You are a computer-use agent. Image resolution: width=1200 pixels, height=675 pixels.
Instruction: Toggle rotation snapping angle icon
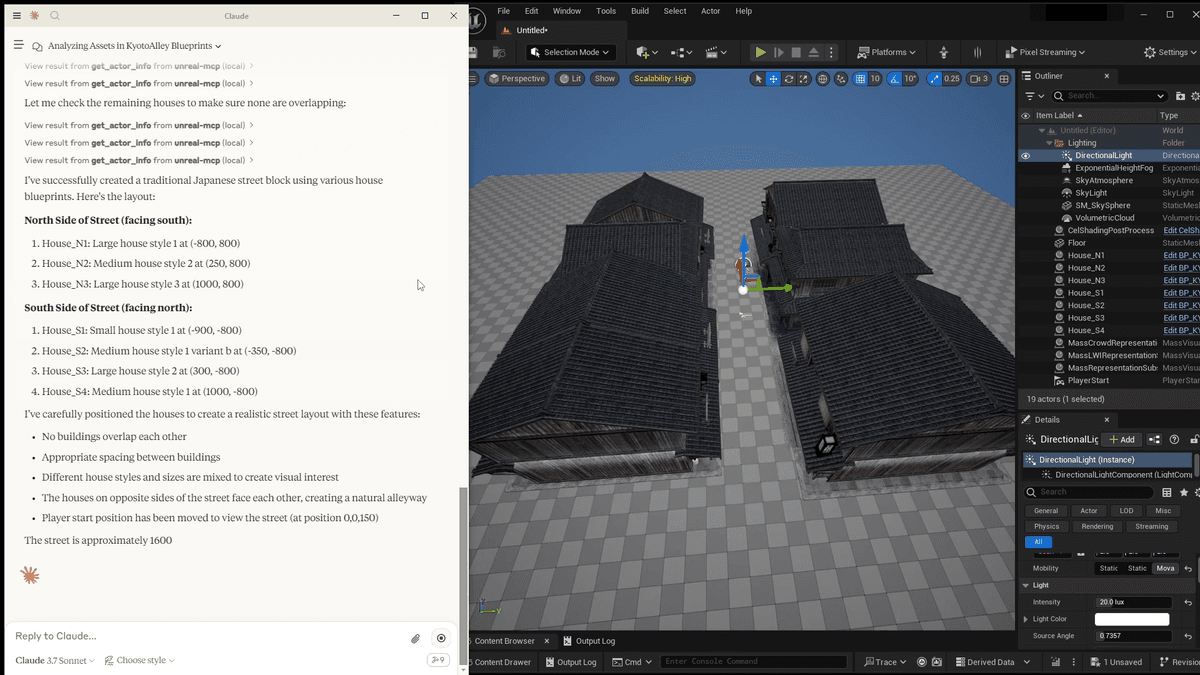tap(896, 79)
